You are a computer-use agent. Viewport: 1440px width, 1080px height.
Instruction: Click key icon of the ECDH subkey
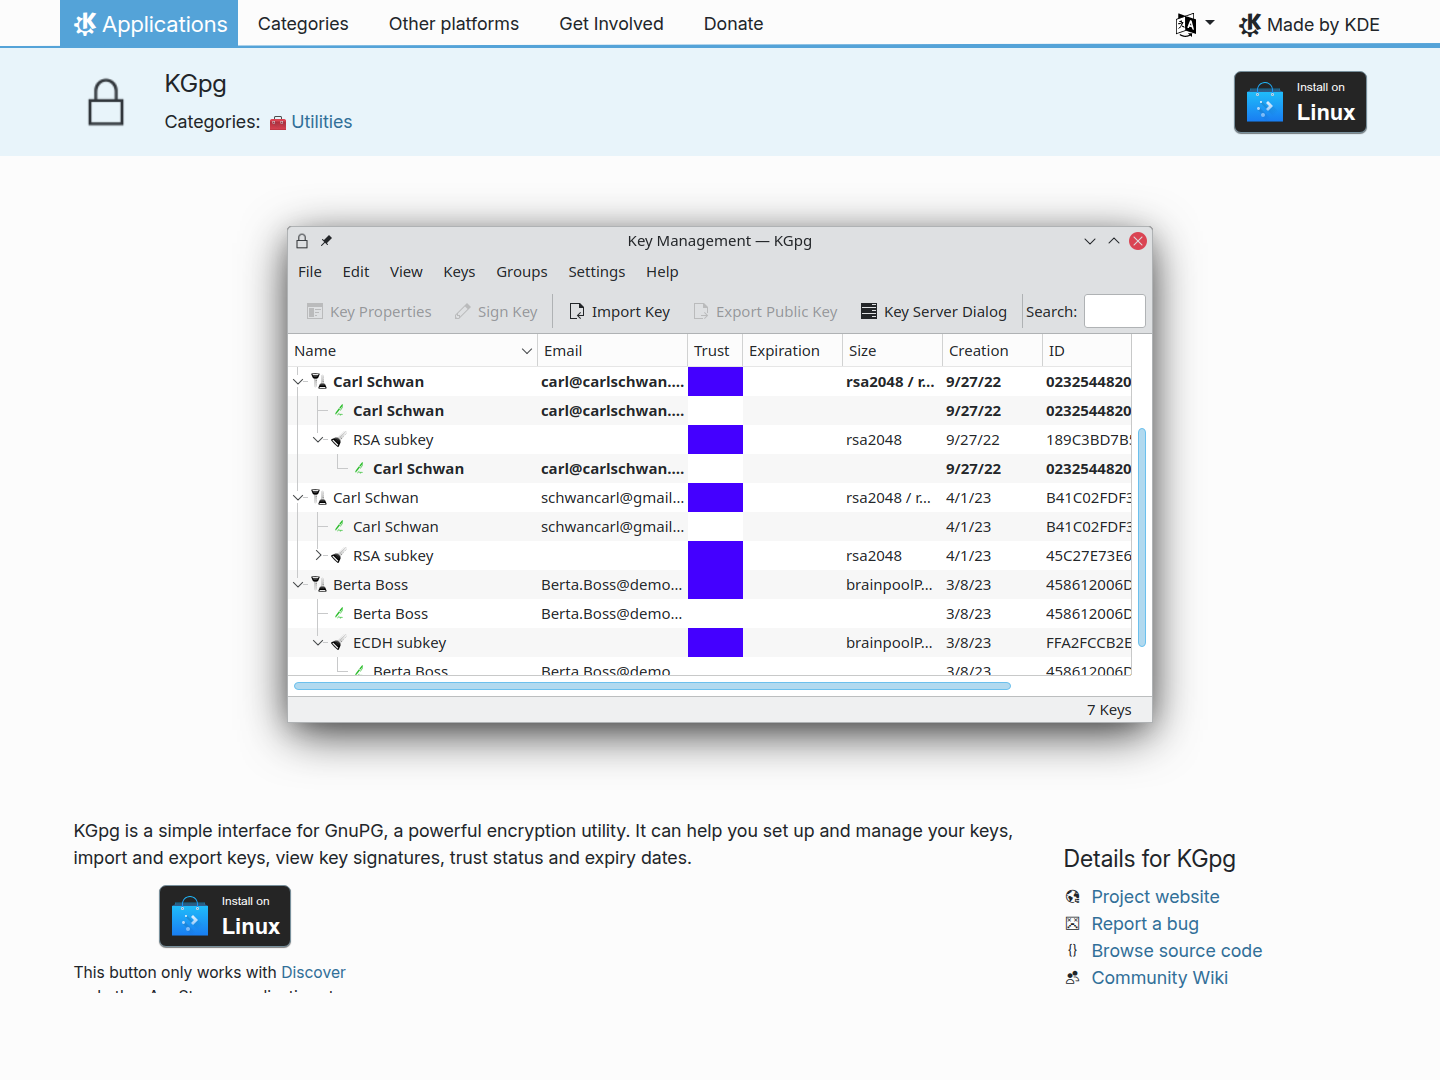coord(339,643)
